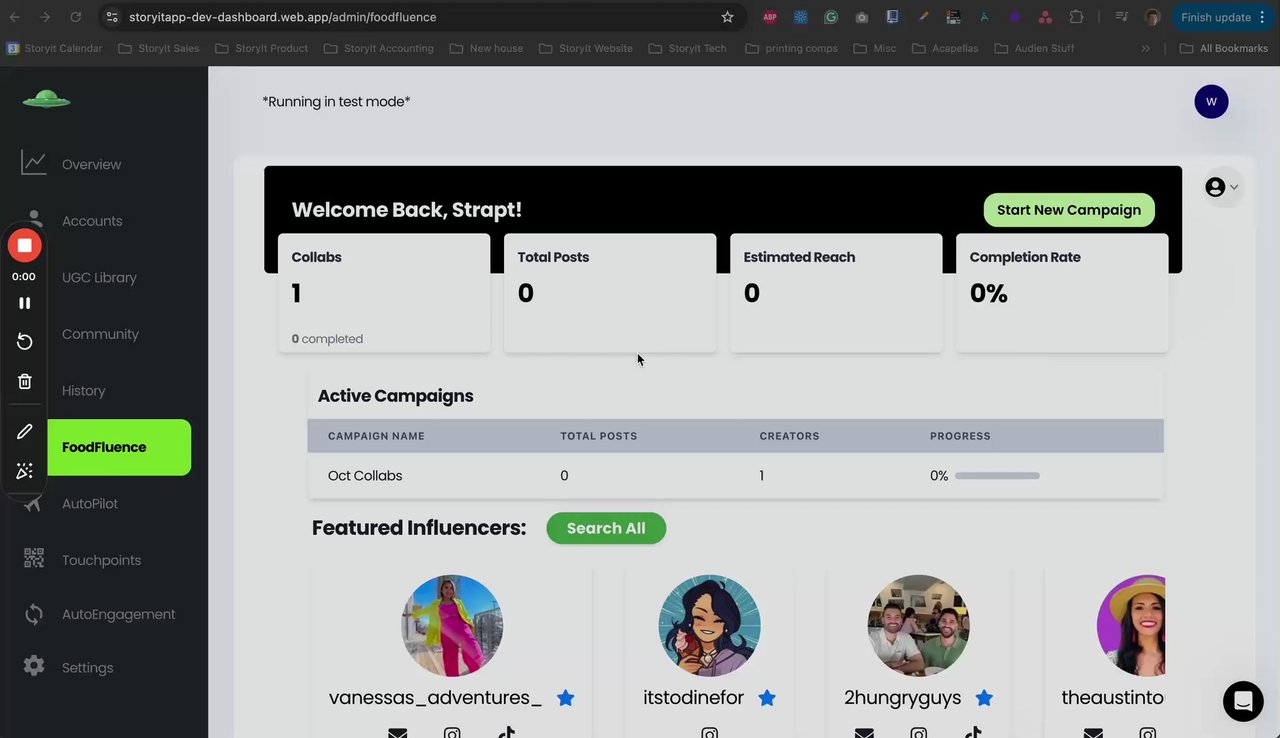Click the Touchpoints QR code icon
Screen dimensions: 1280x738
(34, 559)
